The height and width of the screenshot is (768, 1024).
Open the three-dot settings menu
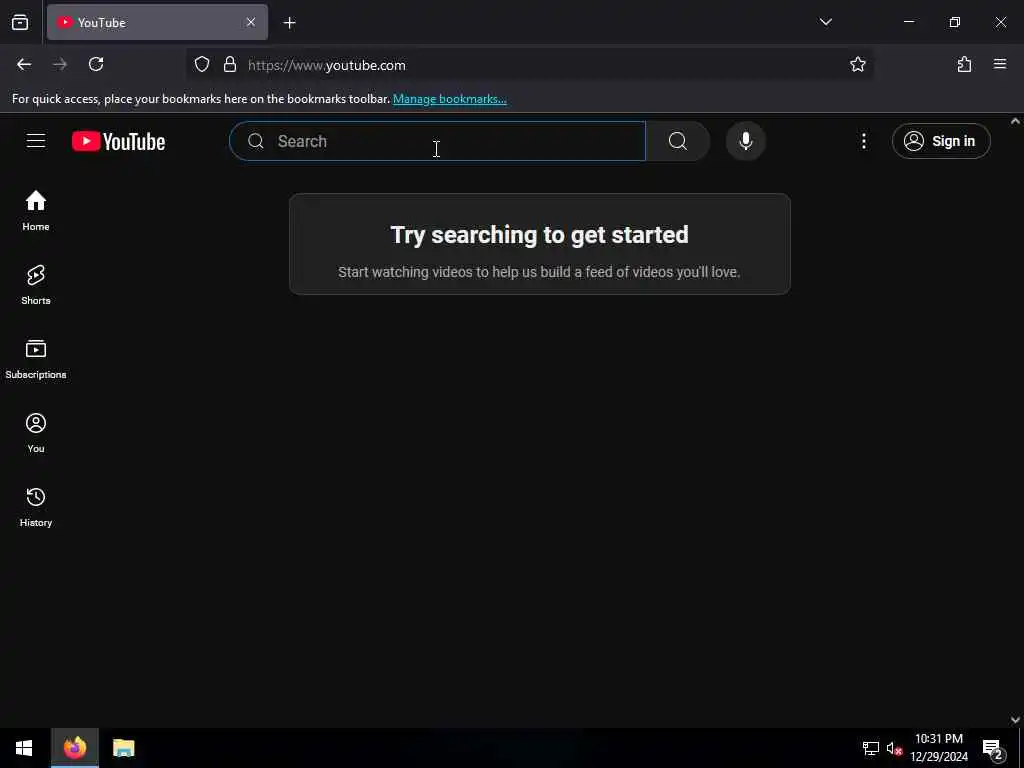pos(863,141)
